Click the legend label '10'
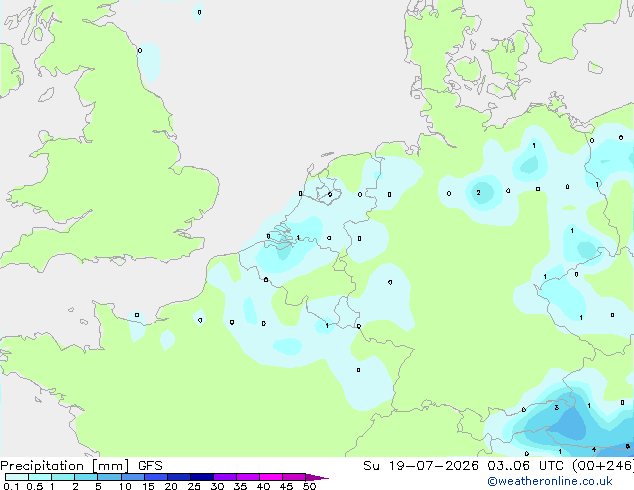 (125, 486)
